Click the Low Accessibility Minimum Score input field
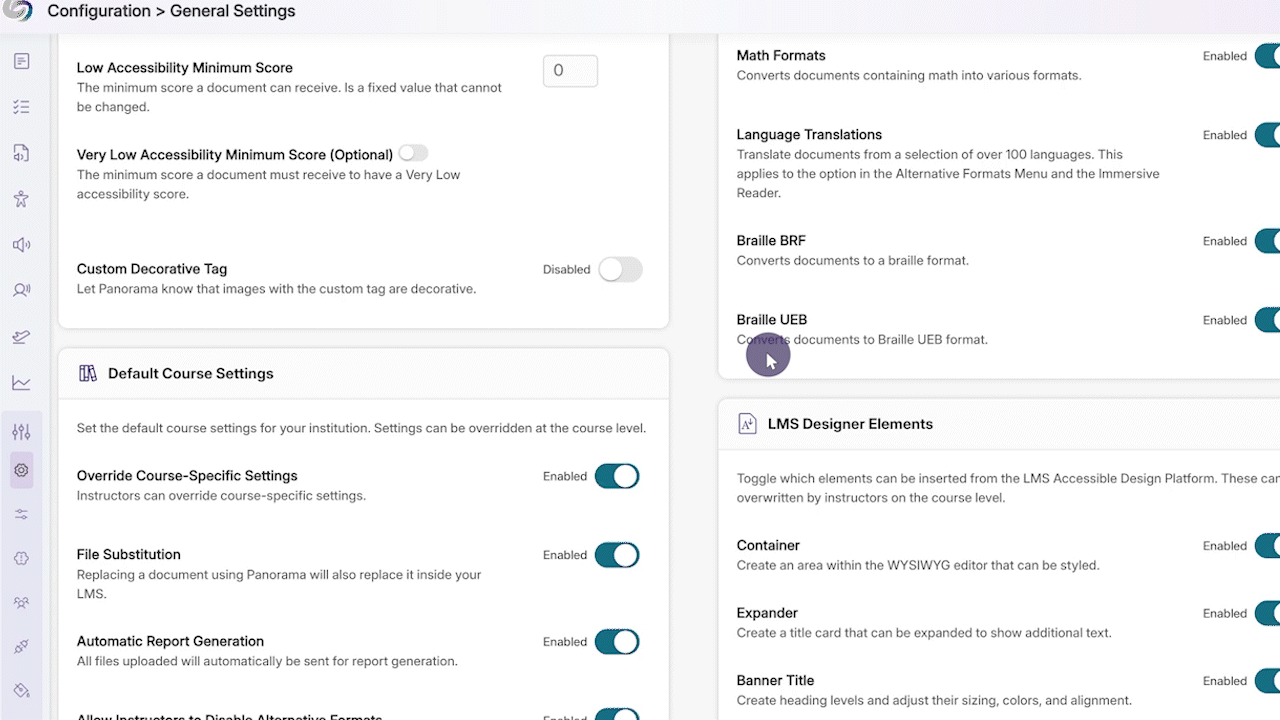 [x=570, y=71]
